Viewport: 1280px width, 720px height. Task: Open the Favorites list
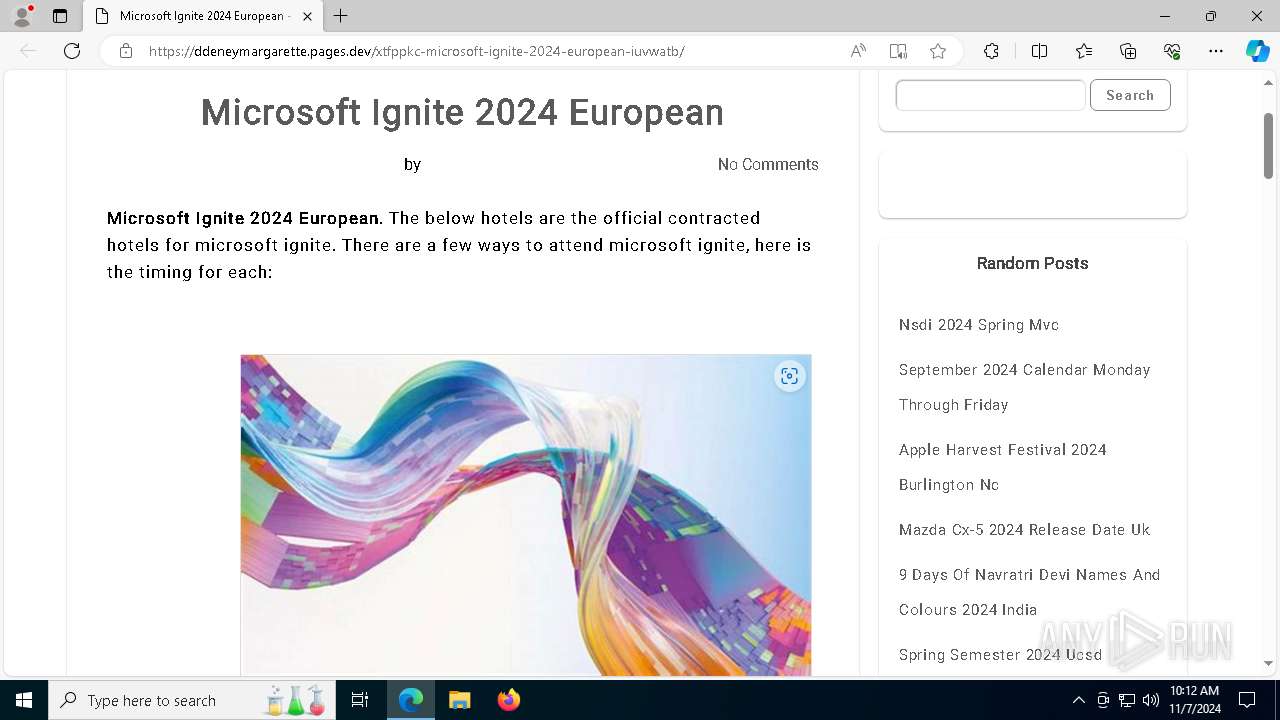coord(1084,51)
